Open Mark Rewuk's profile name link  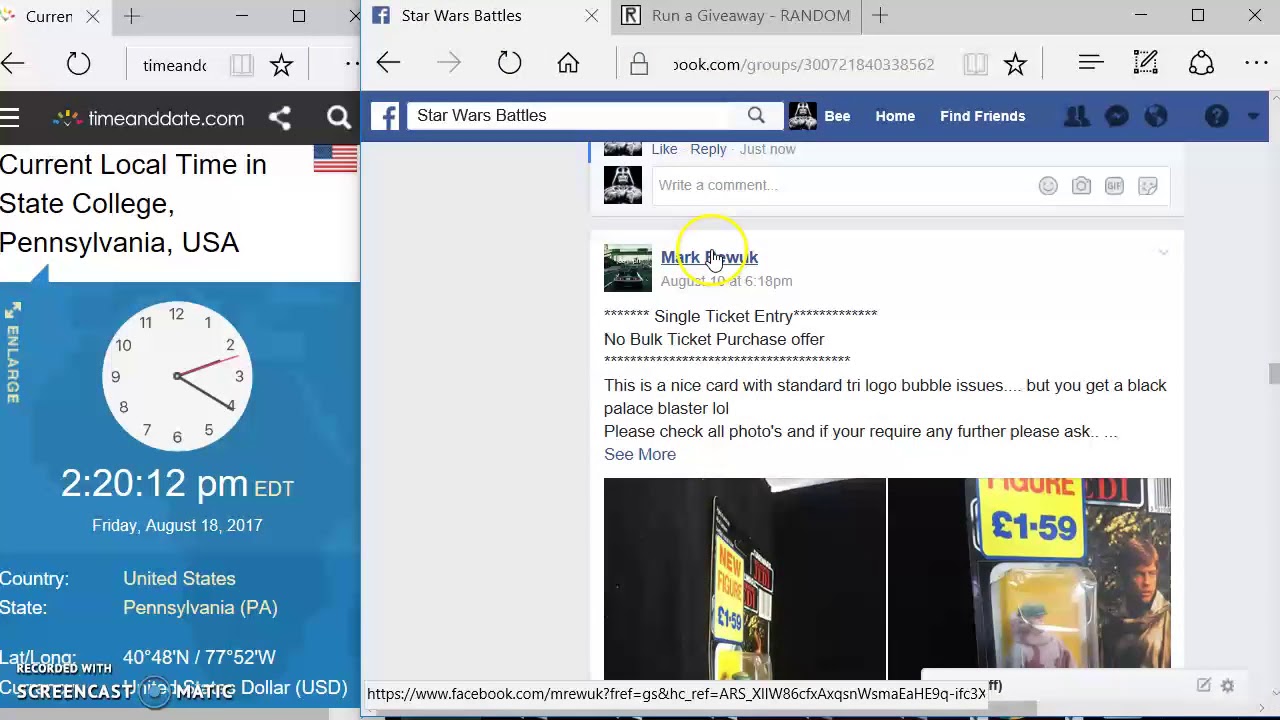tap(709, 257)
